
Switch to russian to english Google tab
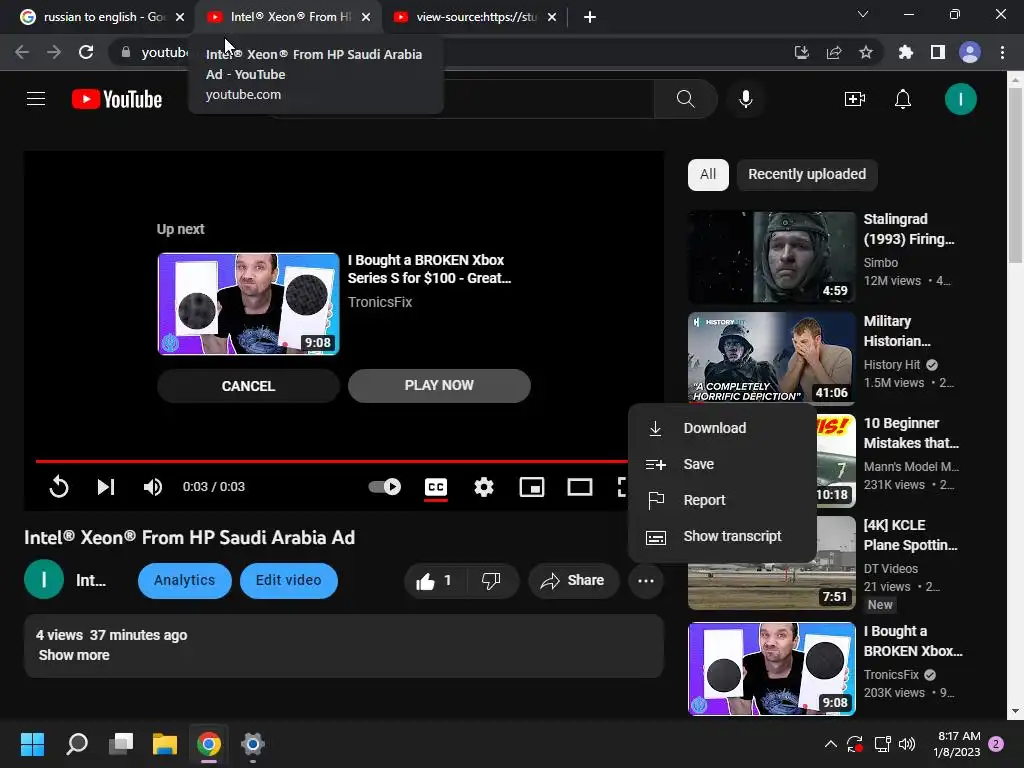pos(102,17)
